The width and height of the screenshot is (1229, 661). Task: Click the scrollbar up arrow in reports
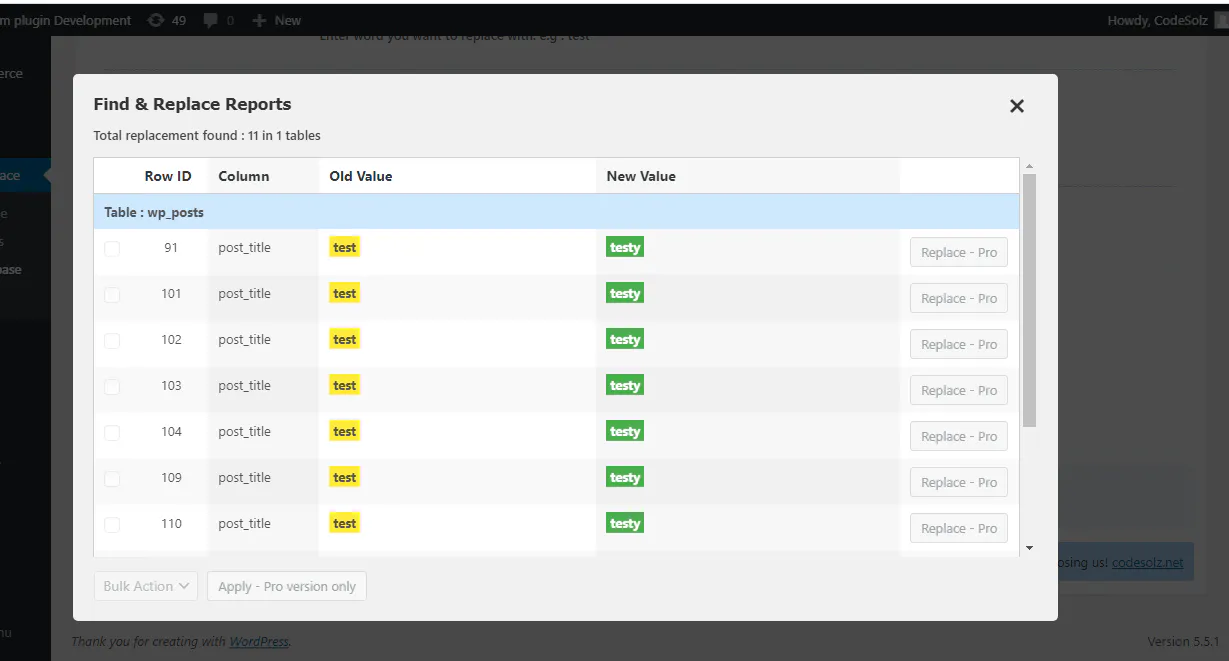point(1029,166)
